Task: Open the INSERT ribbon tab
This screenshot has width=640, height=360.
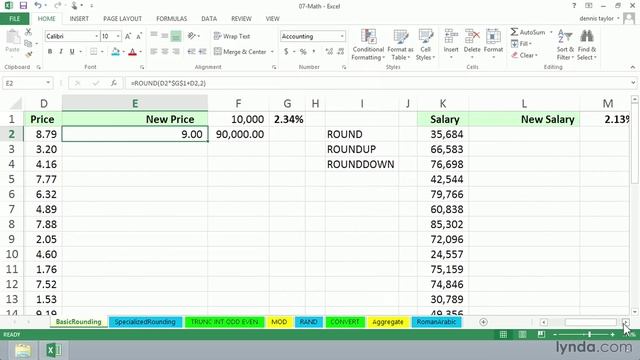Action: [x=79, y=19]
